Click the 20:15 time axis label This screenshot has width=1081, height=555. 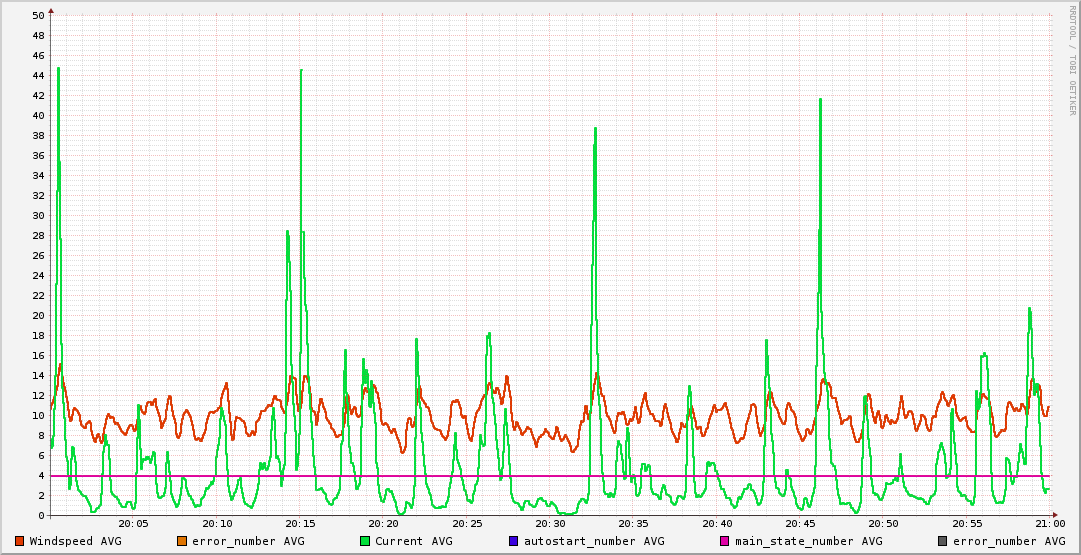[300, 523]
